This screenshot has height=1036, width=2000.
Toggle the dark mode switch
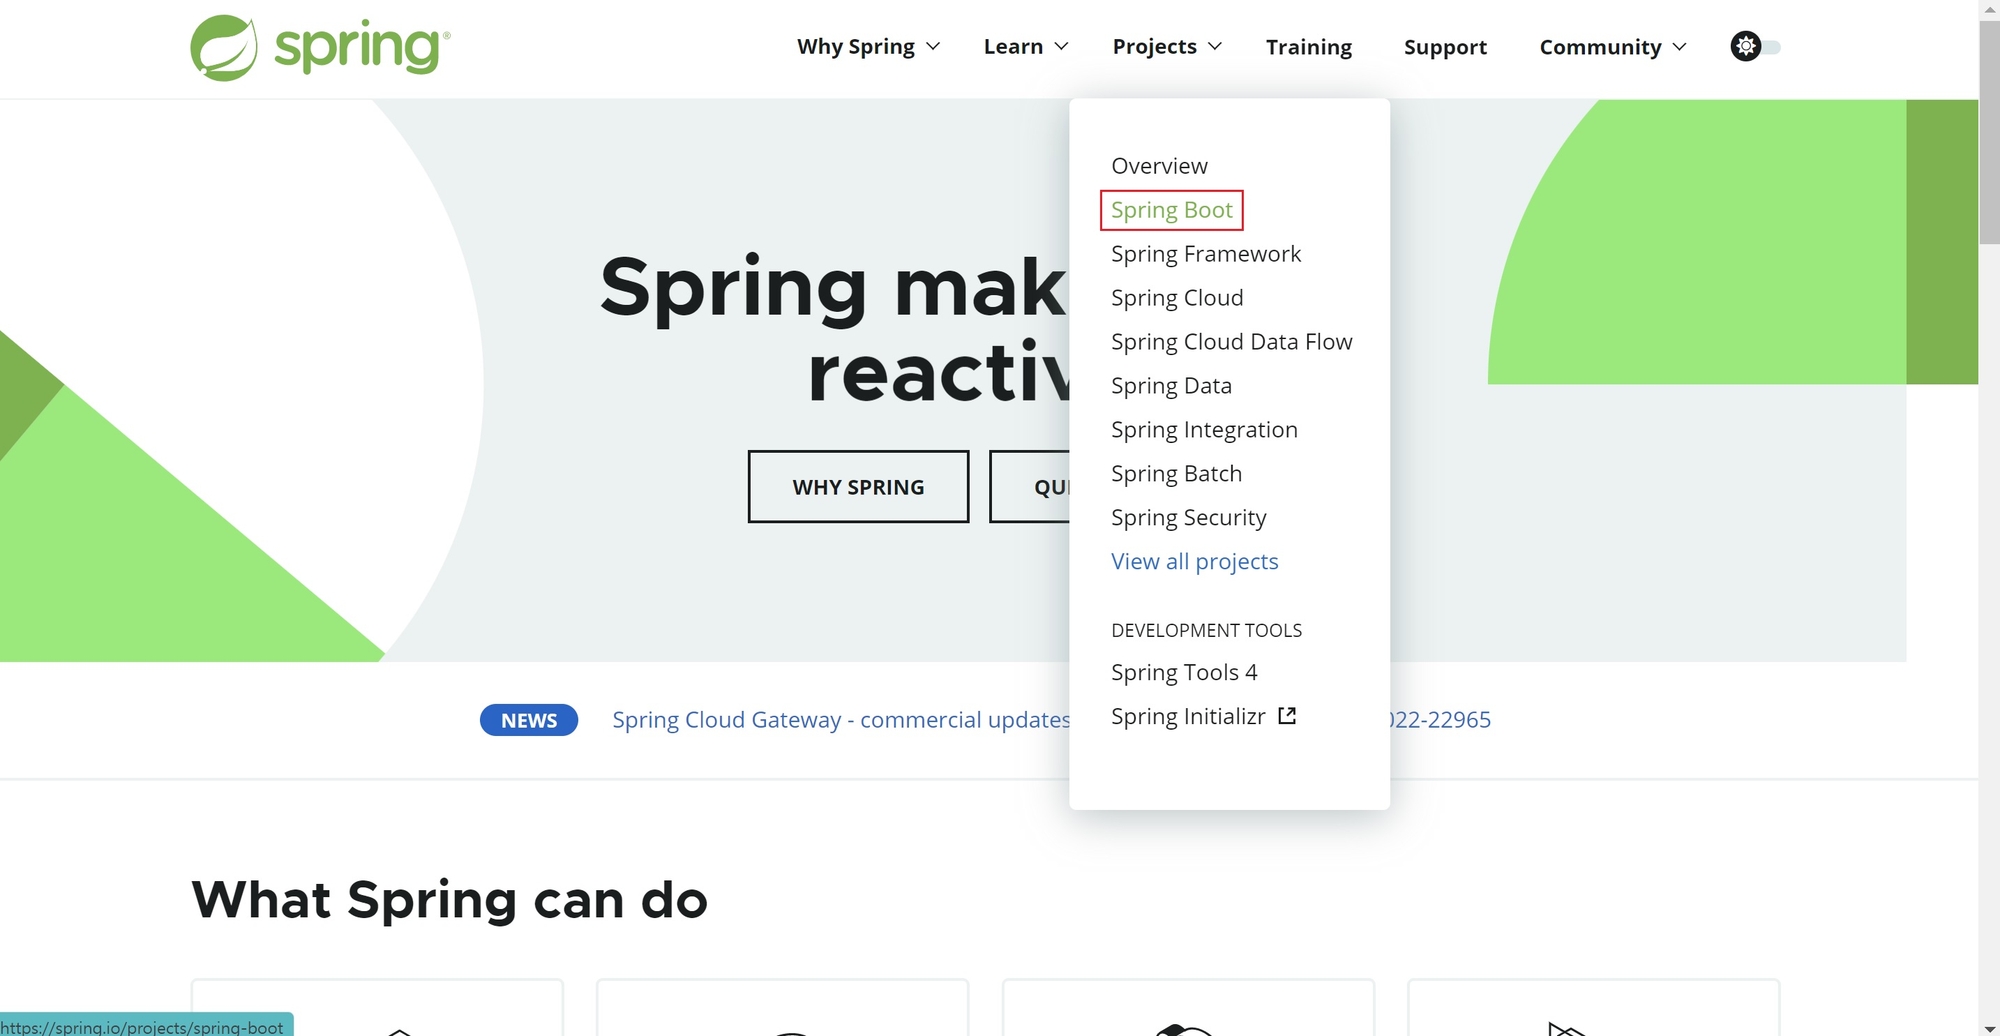(x=1755, y=47)
